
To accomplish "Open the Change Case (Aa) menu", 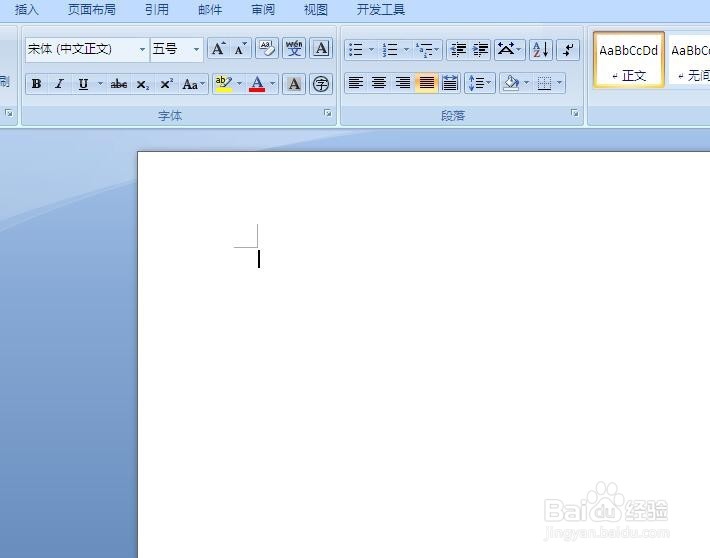I will pos(194,84).
